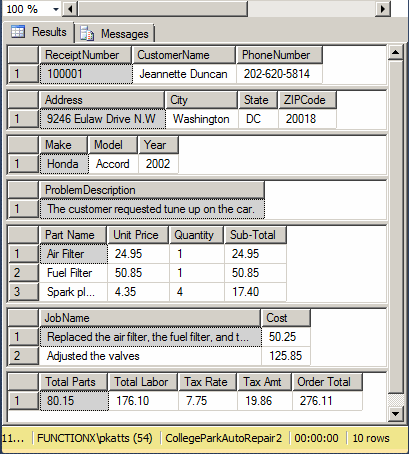Screen dimensions: 409x454
Task: Open the 100 % zoom dropdown
Action: [56, 9]
